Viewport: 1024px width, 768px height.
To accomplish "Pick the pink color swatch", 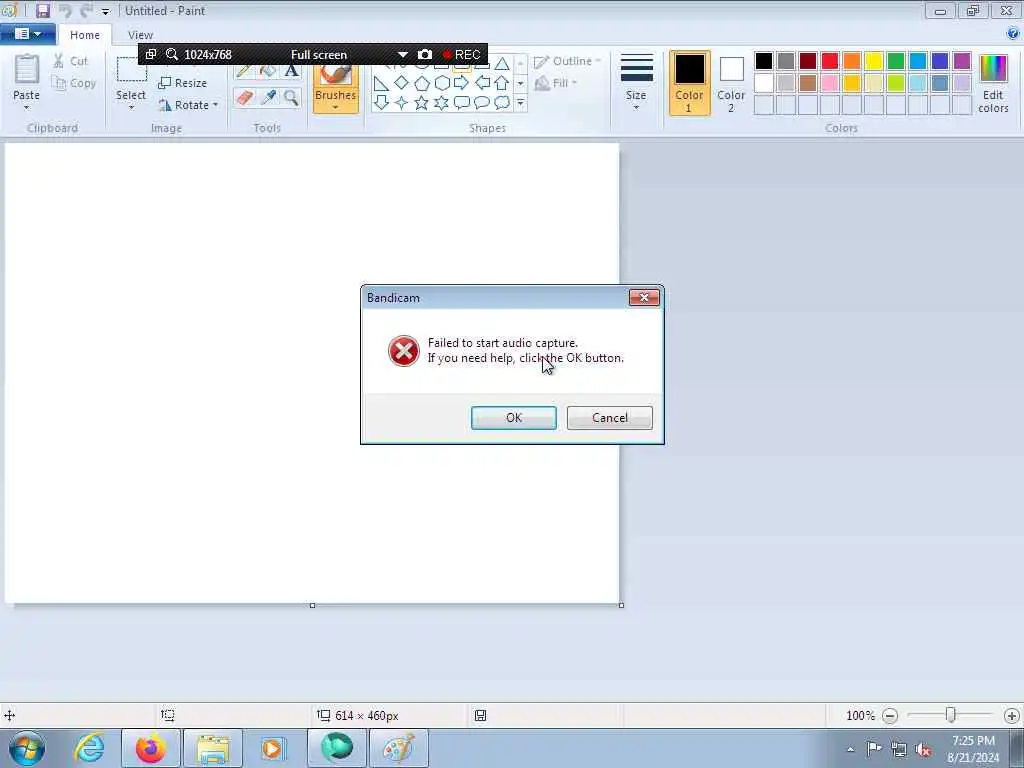I will point(830,83).
